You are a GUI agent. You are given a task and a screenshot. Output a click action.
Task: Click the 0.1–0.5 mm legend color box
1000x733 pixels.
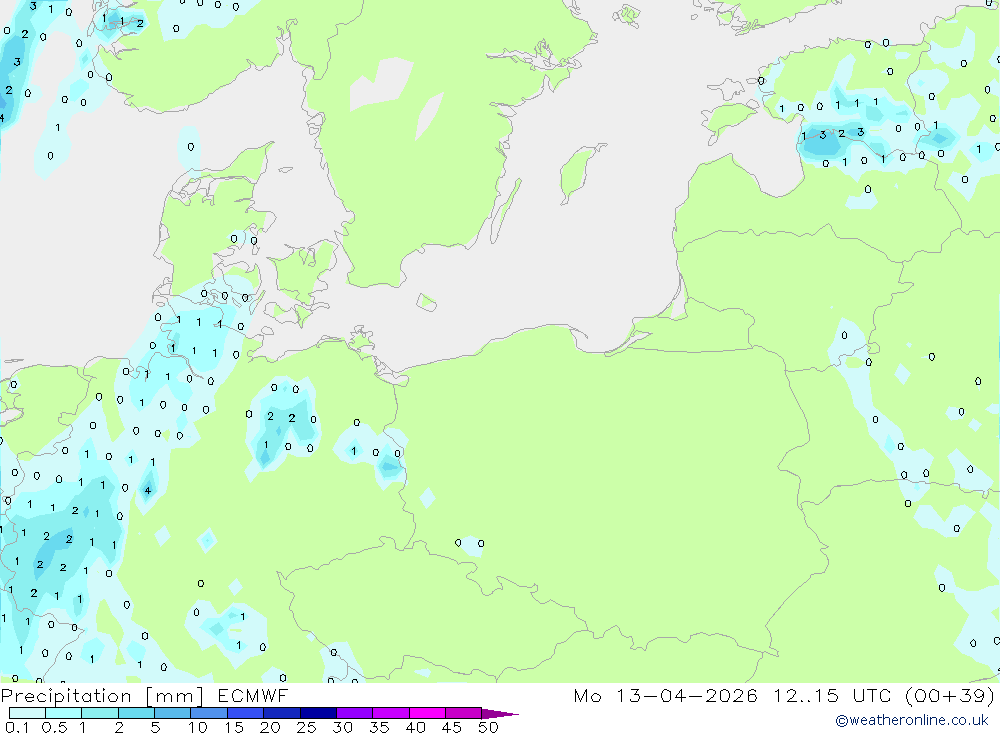click(x=27, y=713)
